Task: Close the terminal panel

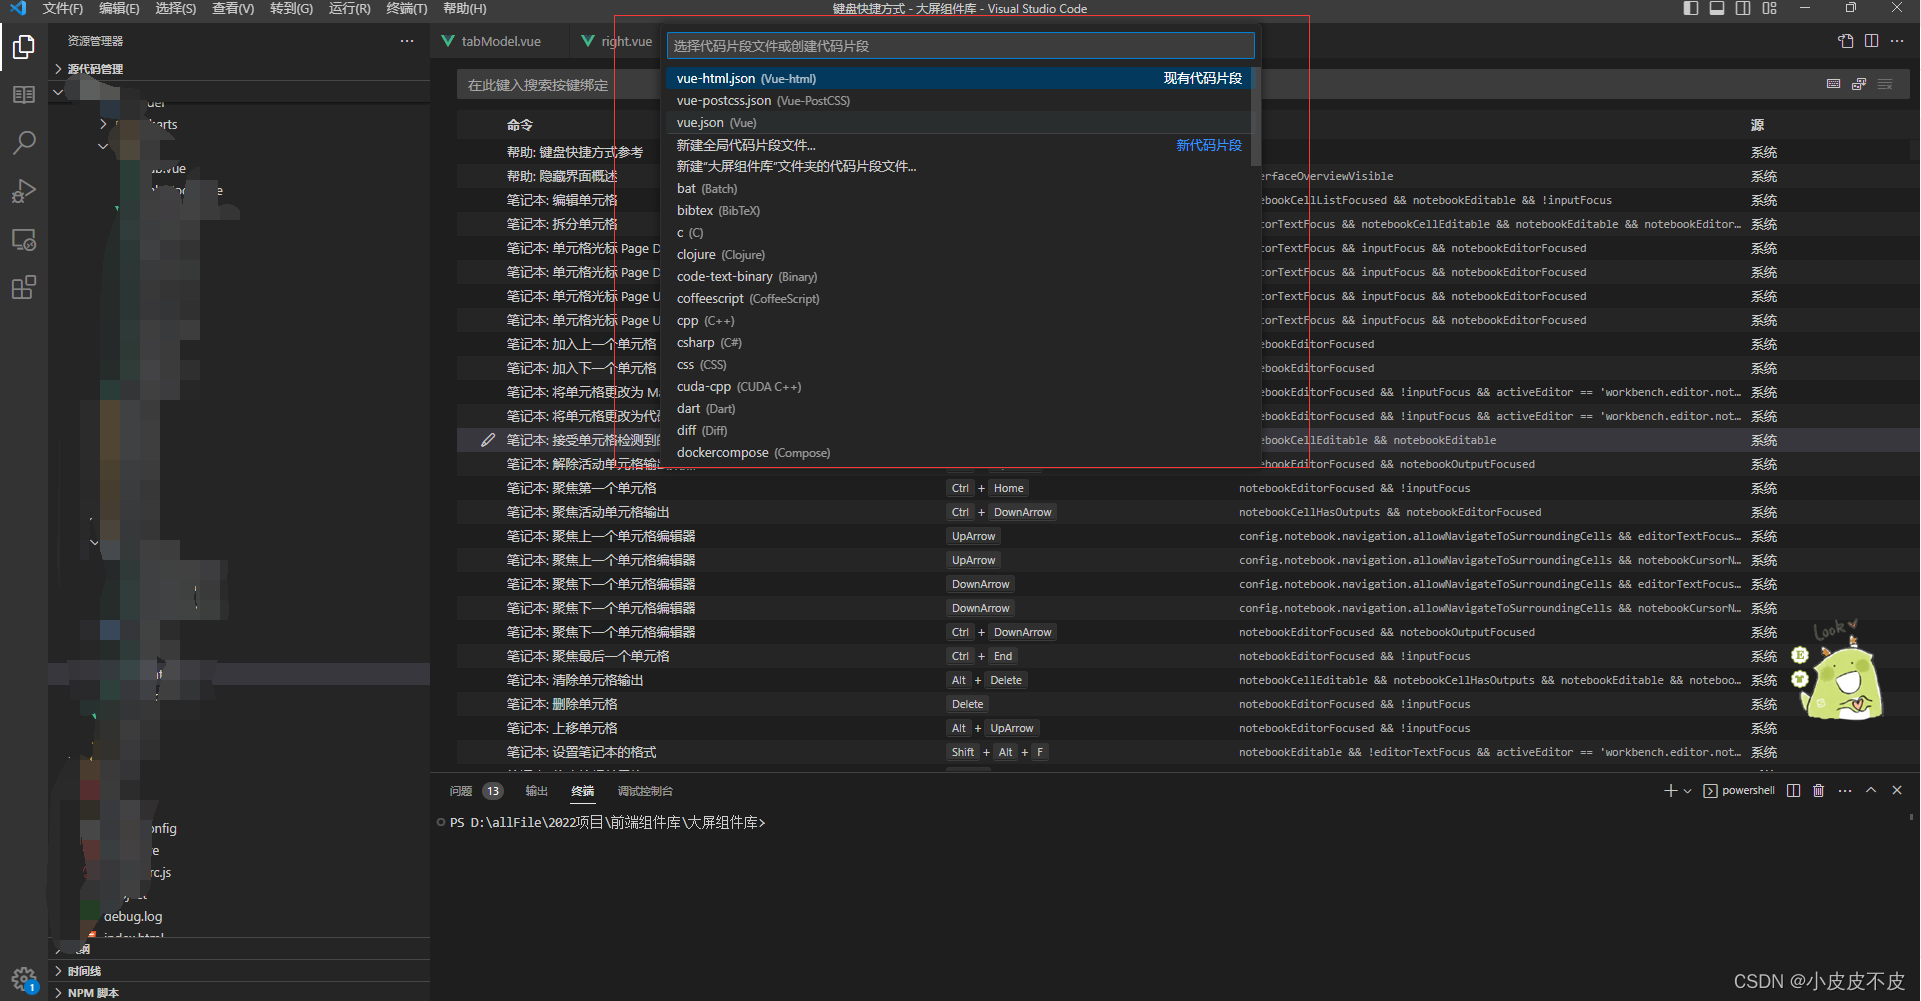Action: pos(1897,791)
